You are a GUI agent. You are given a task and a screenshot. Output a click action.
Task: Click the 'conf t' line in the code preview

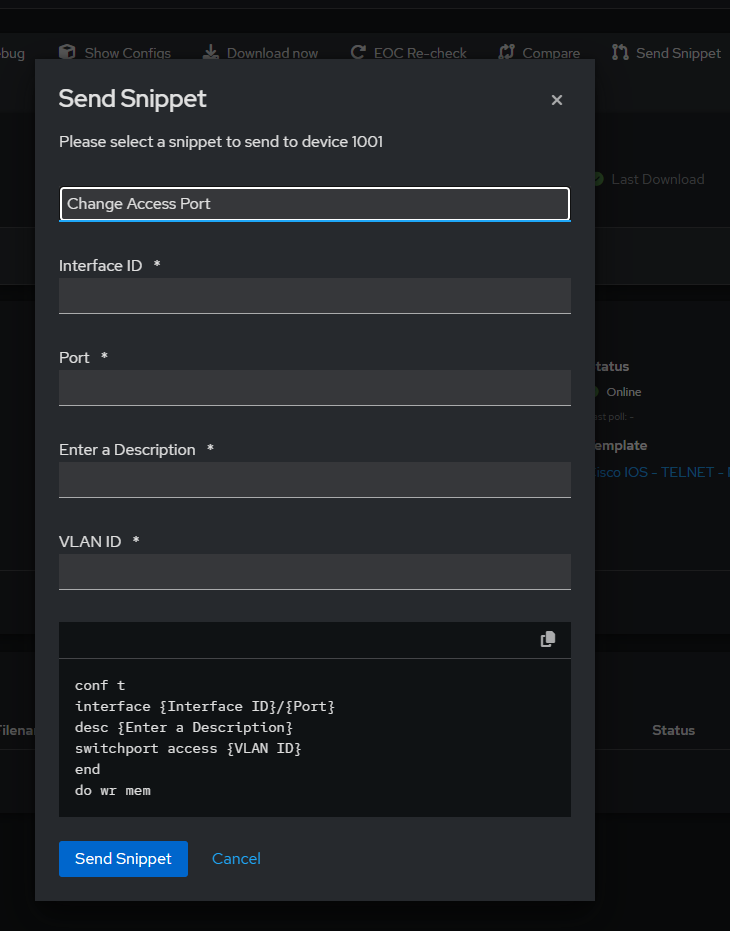100,685
